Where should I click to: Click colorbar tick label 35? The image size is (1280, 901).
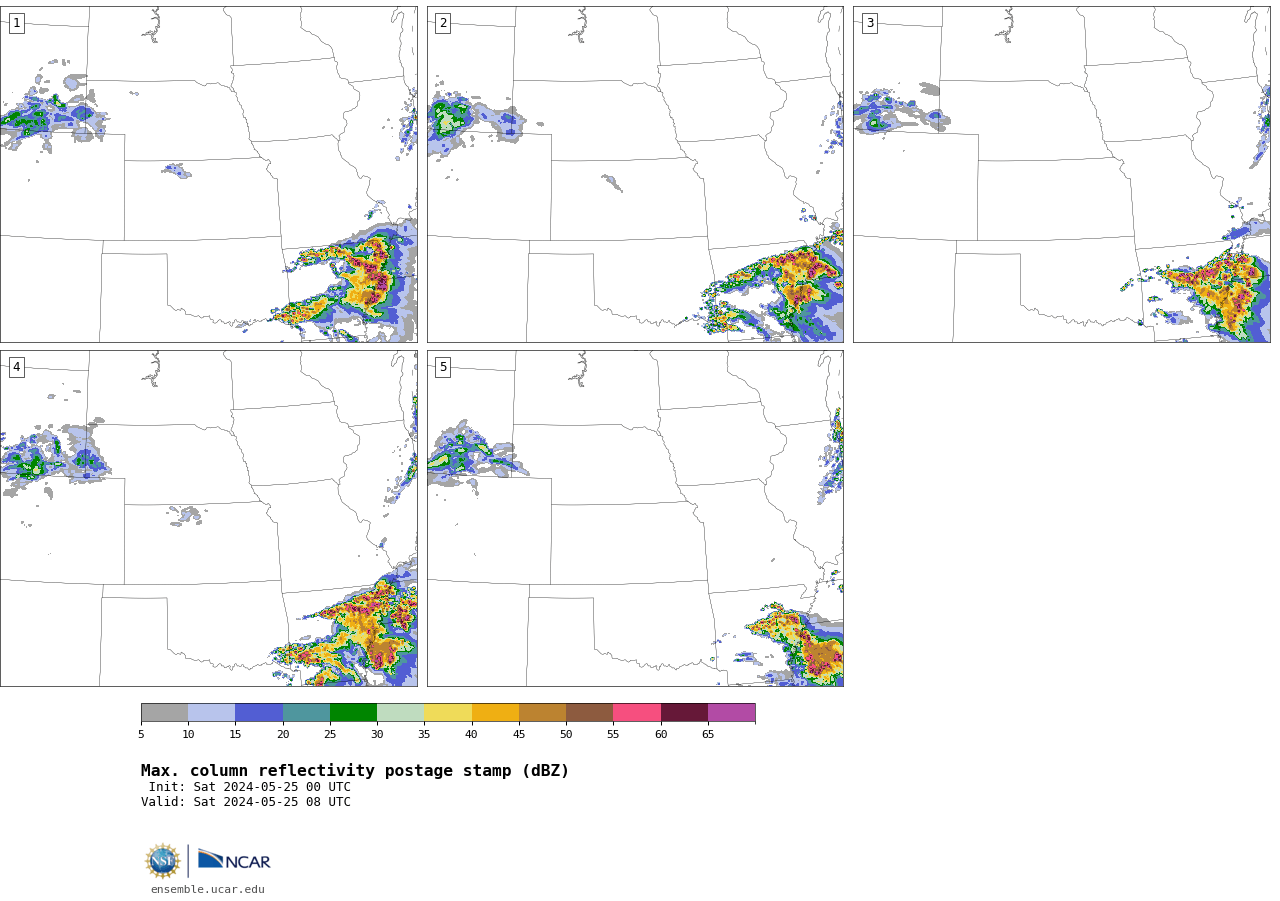coord(424,735)
